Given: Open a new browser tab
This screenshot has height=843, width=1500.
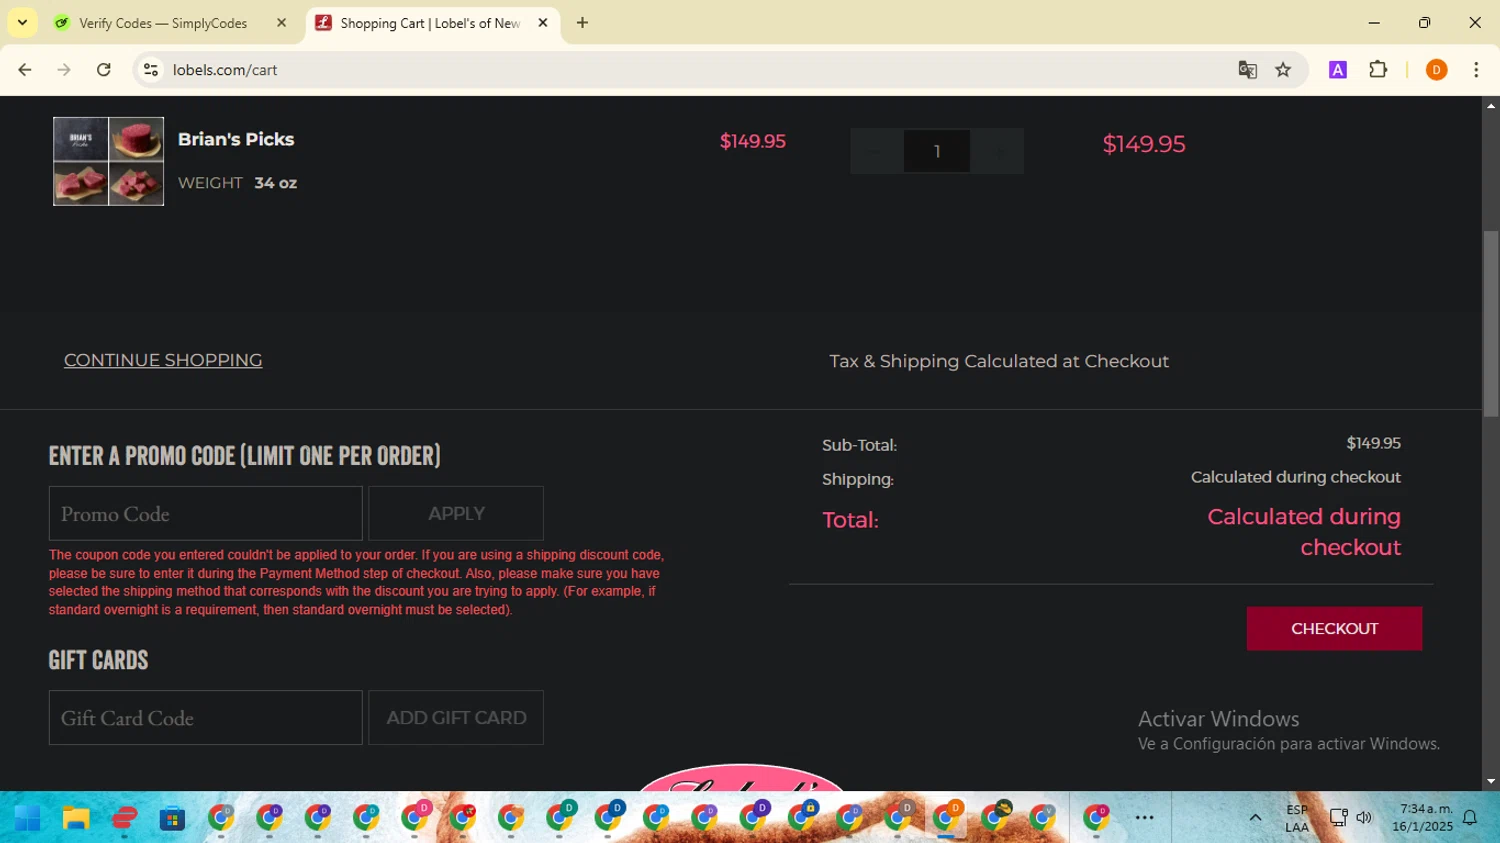Looking at the screenshot, I should tap(582, 23).
